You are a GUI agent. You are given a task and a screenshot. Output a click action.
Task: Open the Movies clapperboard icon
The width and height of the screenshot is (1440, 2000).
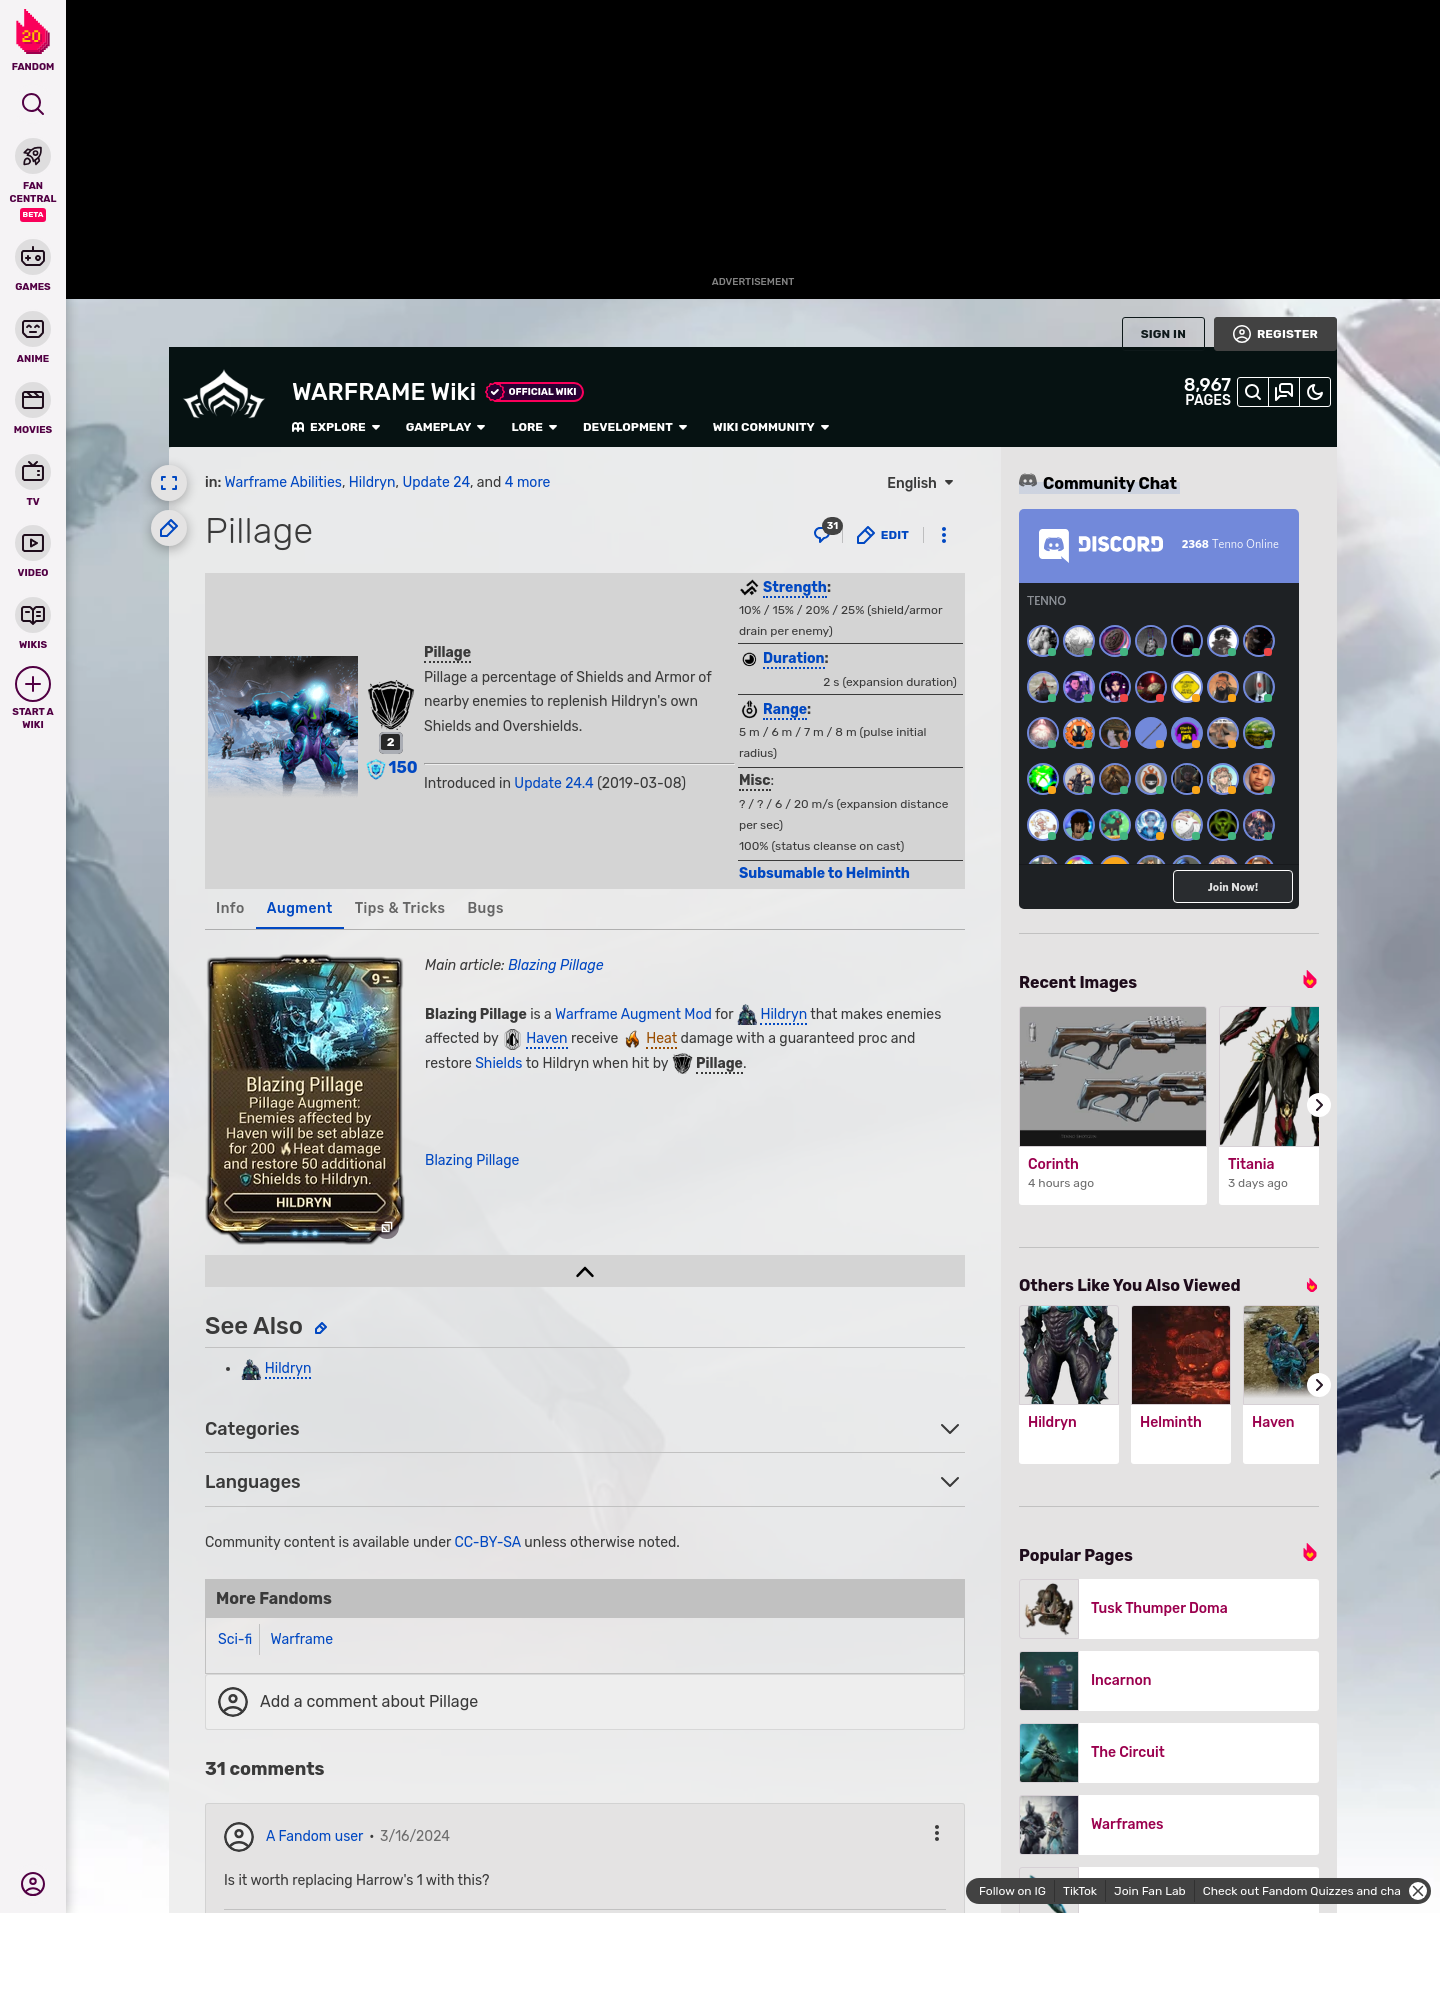tap(33, 400)
